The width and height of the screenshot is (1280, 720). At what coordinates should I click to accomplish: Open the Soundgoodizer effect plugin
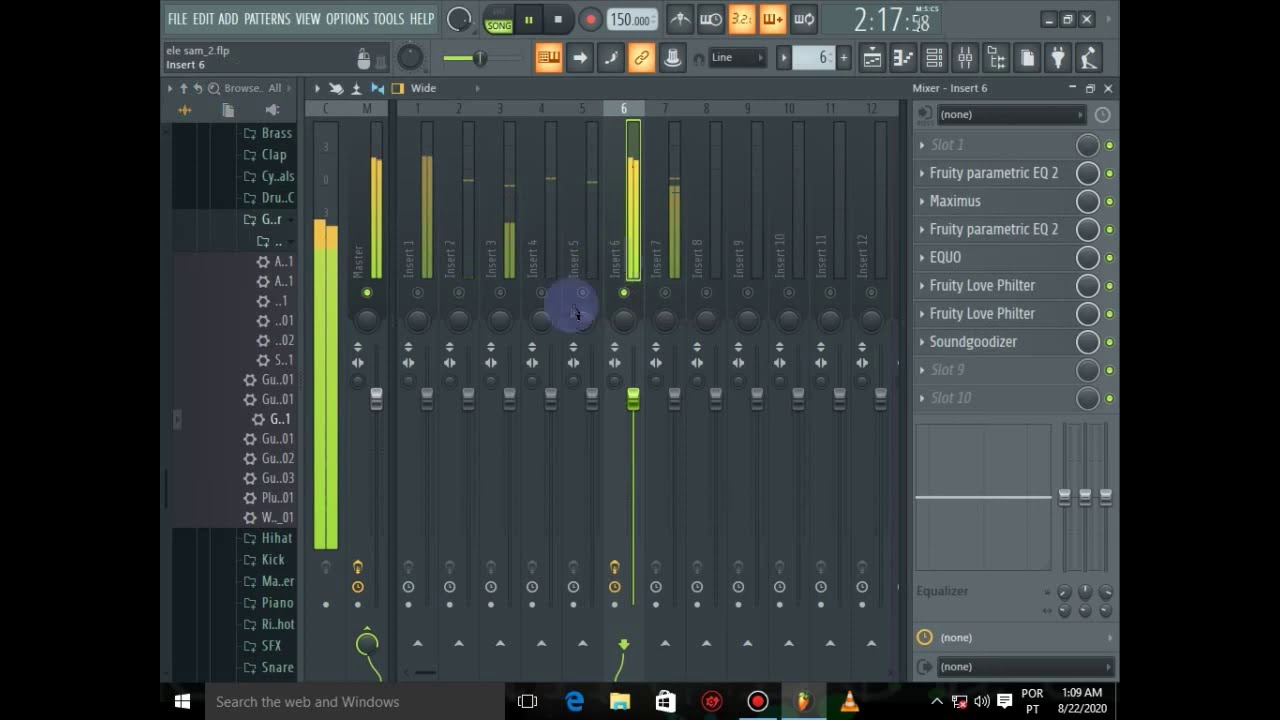[973, 341]
